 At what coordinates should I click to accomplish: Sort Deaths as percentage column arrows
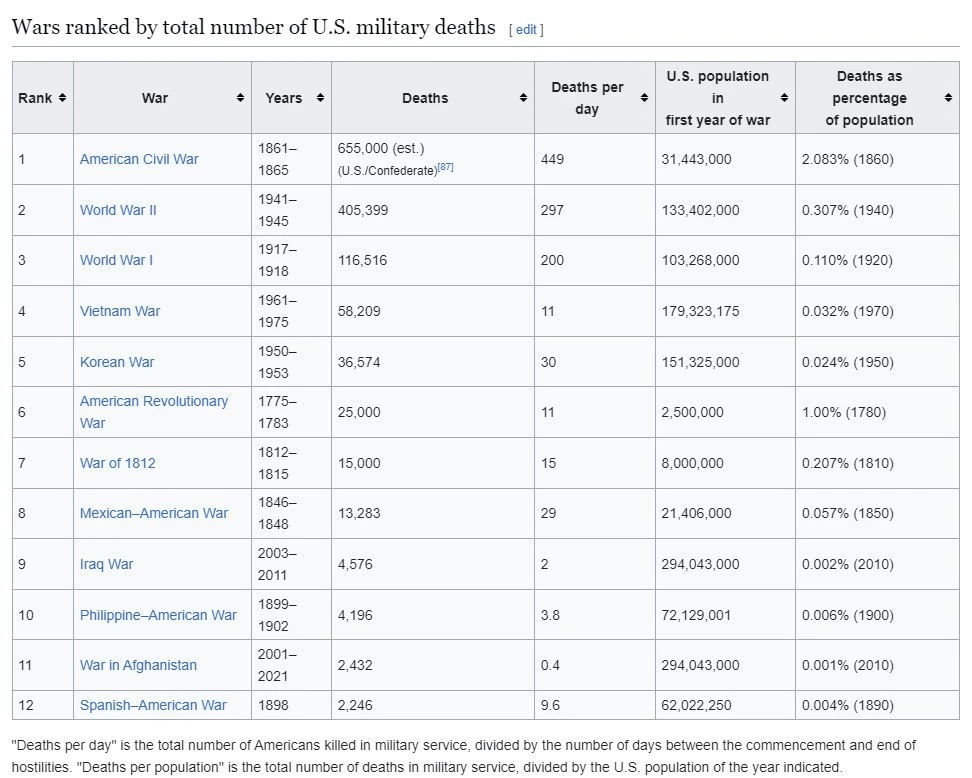[948, 98]
